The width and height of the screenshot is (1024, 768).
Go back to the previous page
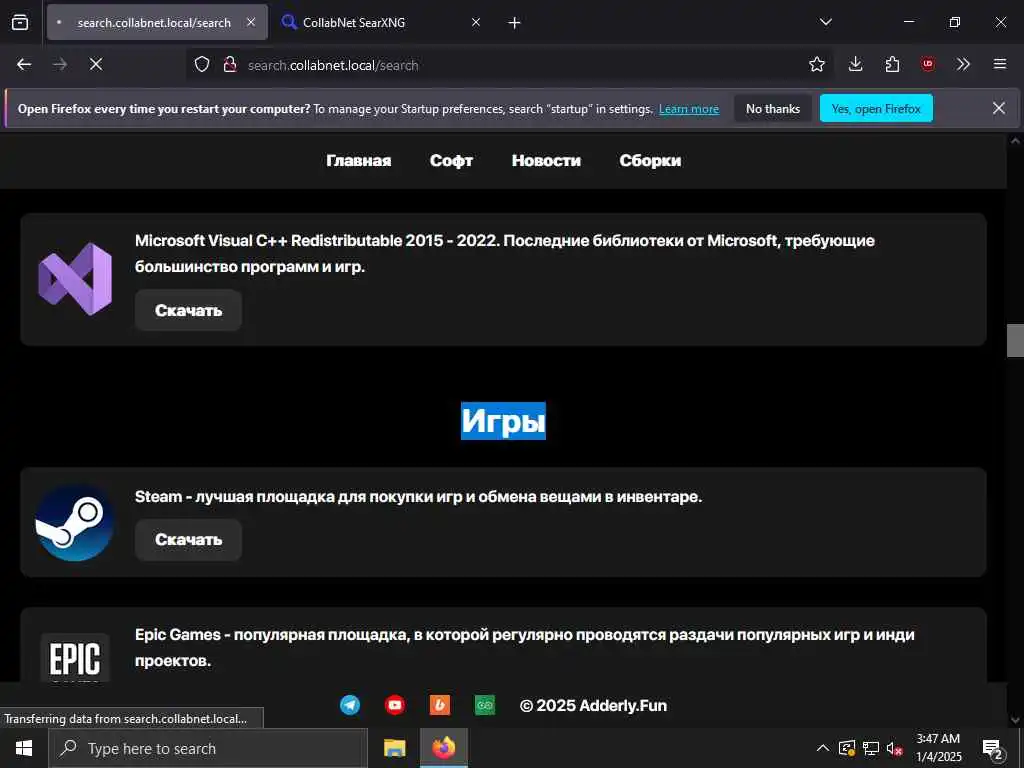[x=24, y=64]
